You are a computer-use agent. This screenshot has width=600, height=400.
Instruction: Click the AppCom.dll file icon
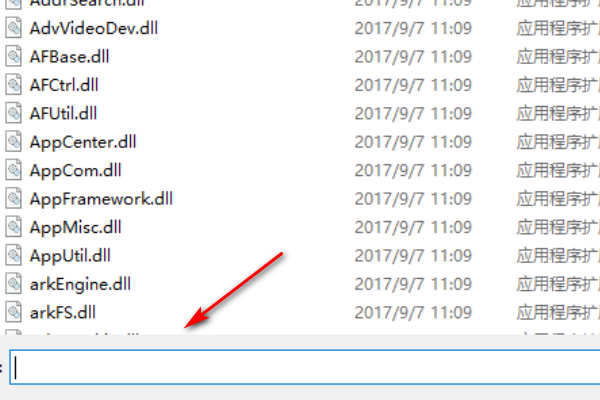pyautogui.click(x=13, y=170)
